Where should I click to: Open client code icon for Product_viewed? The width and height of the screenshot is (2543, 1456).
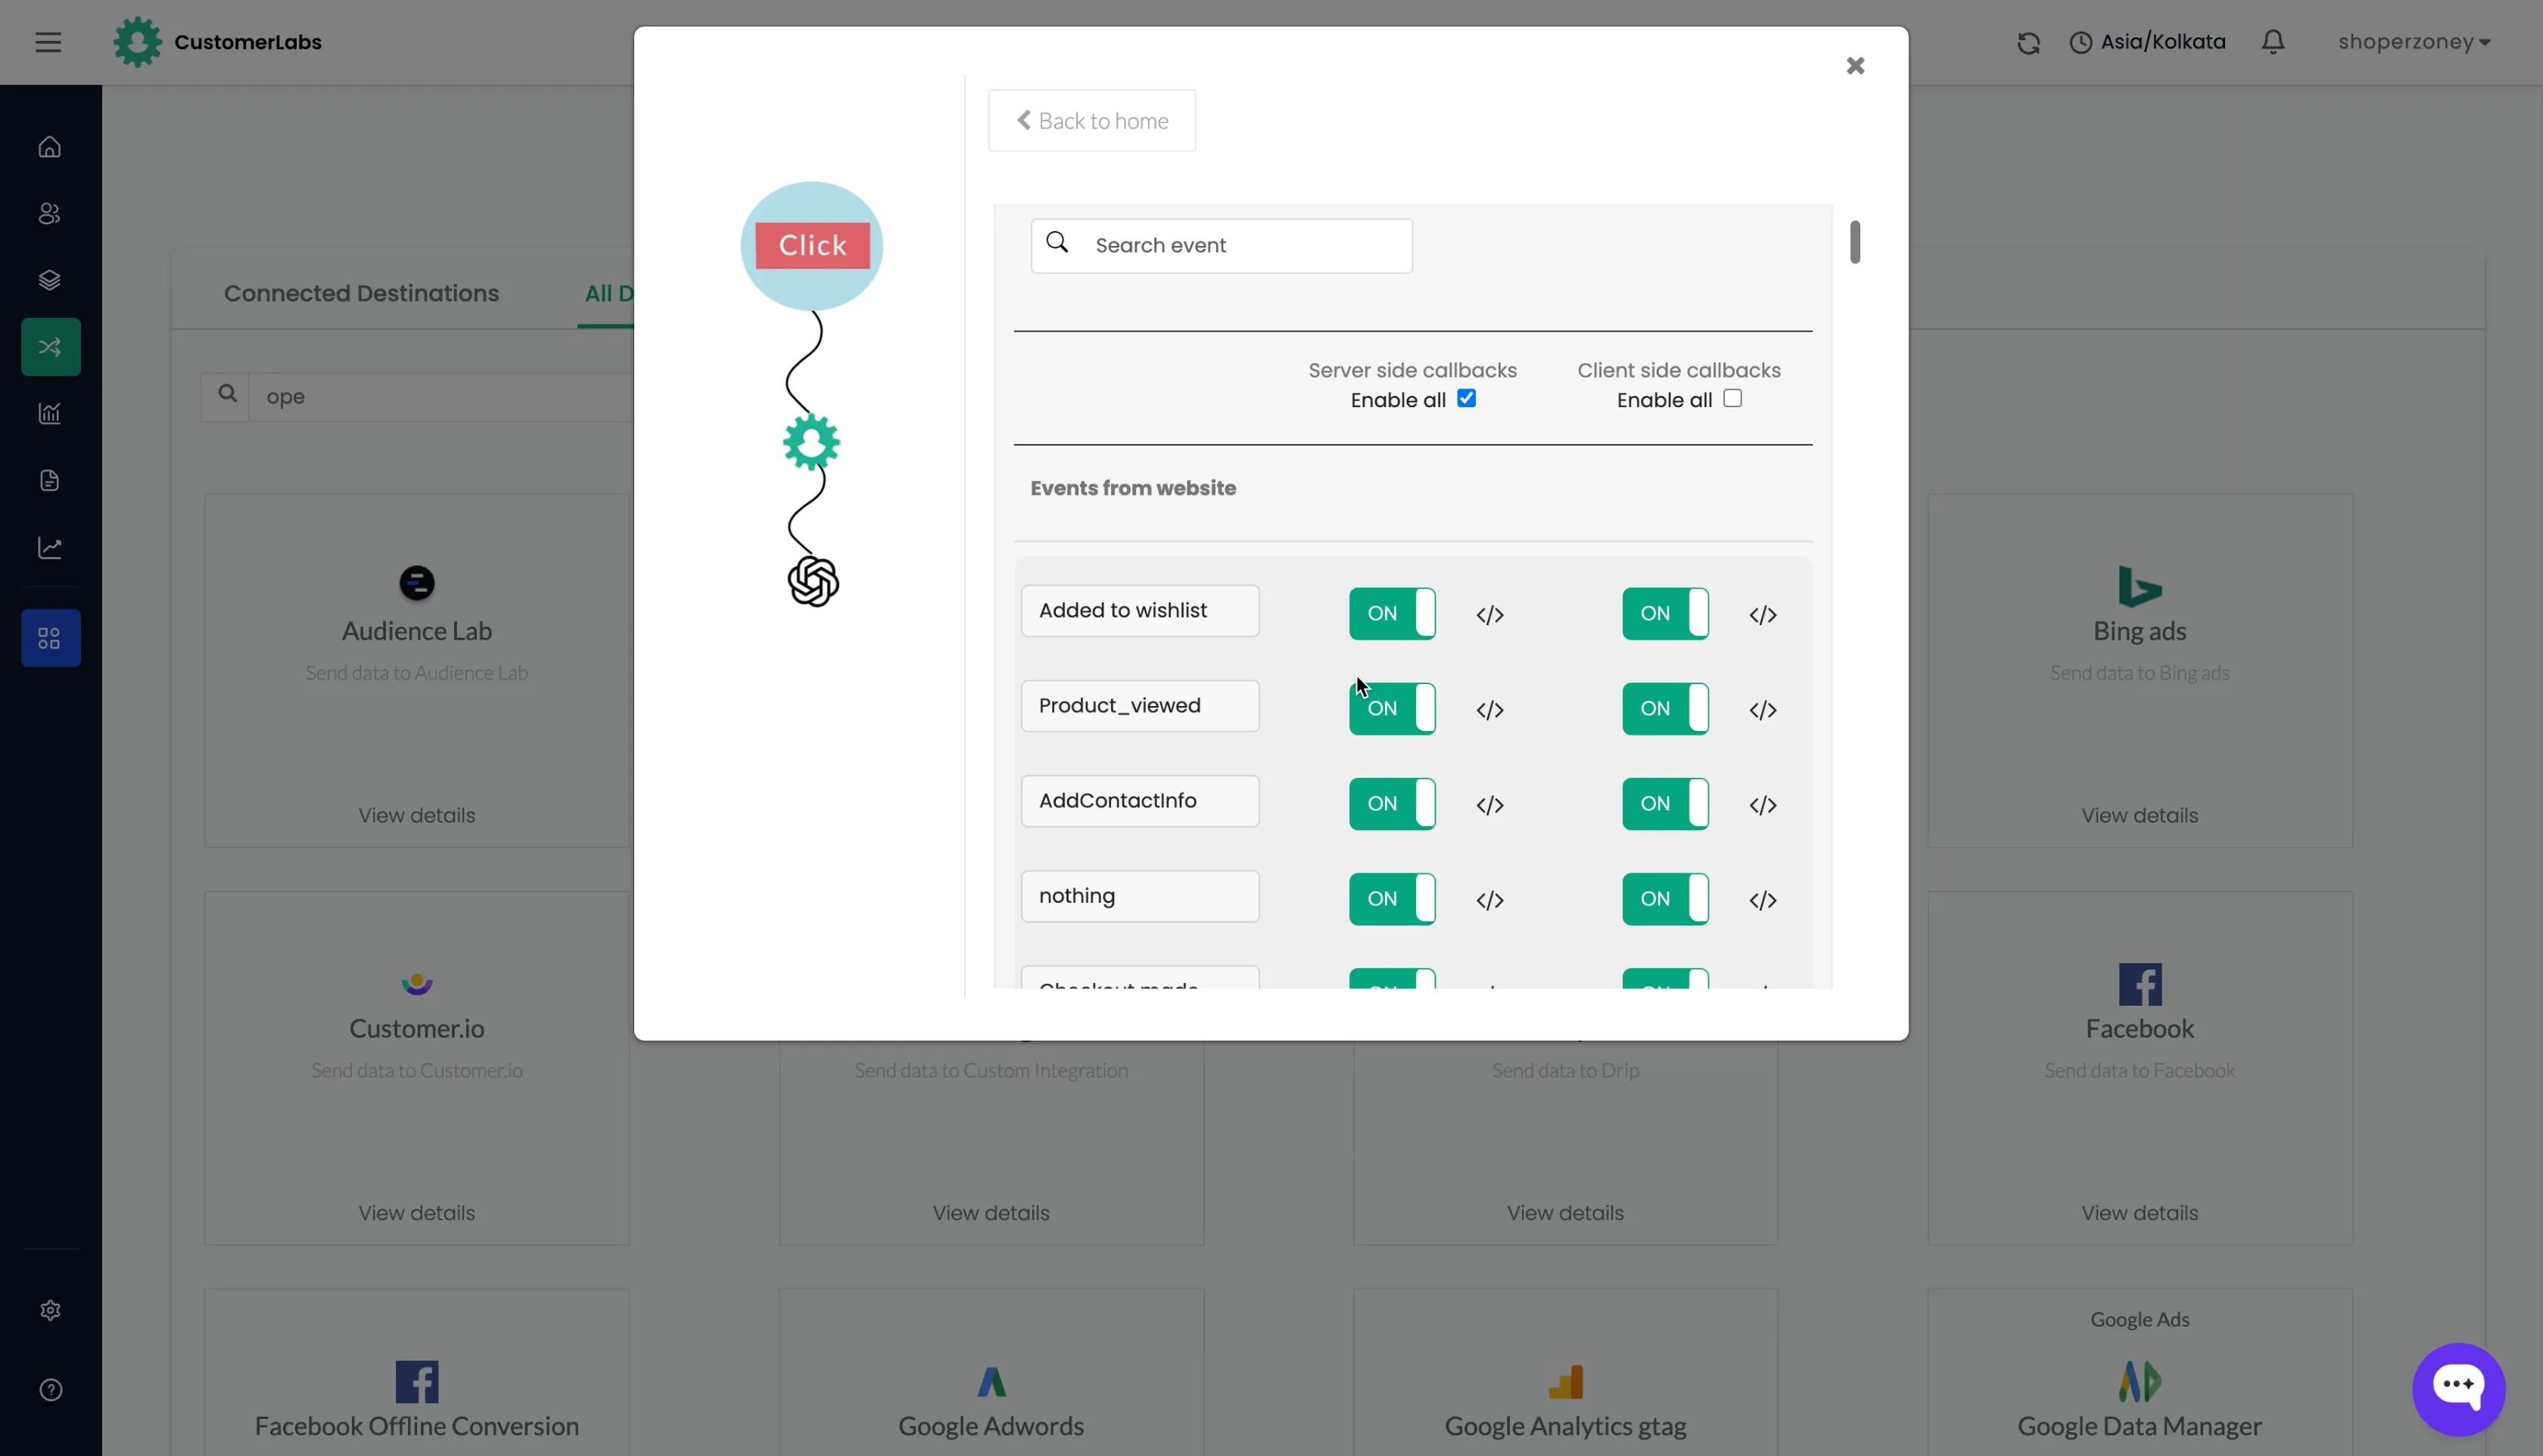click(1763, 710)
